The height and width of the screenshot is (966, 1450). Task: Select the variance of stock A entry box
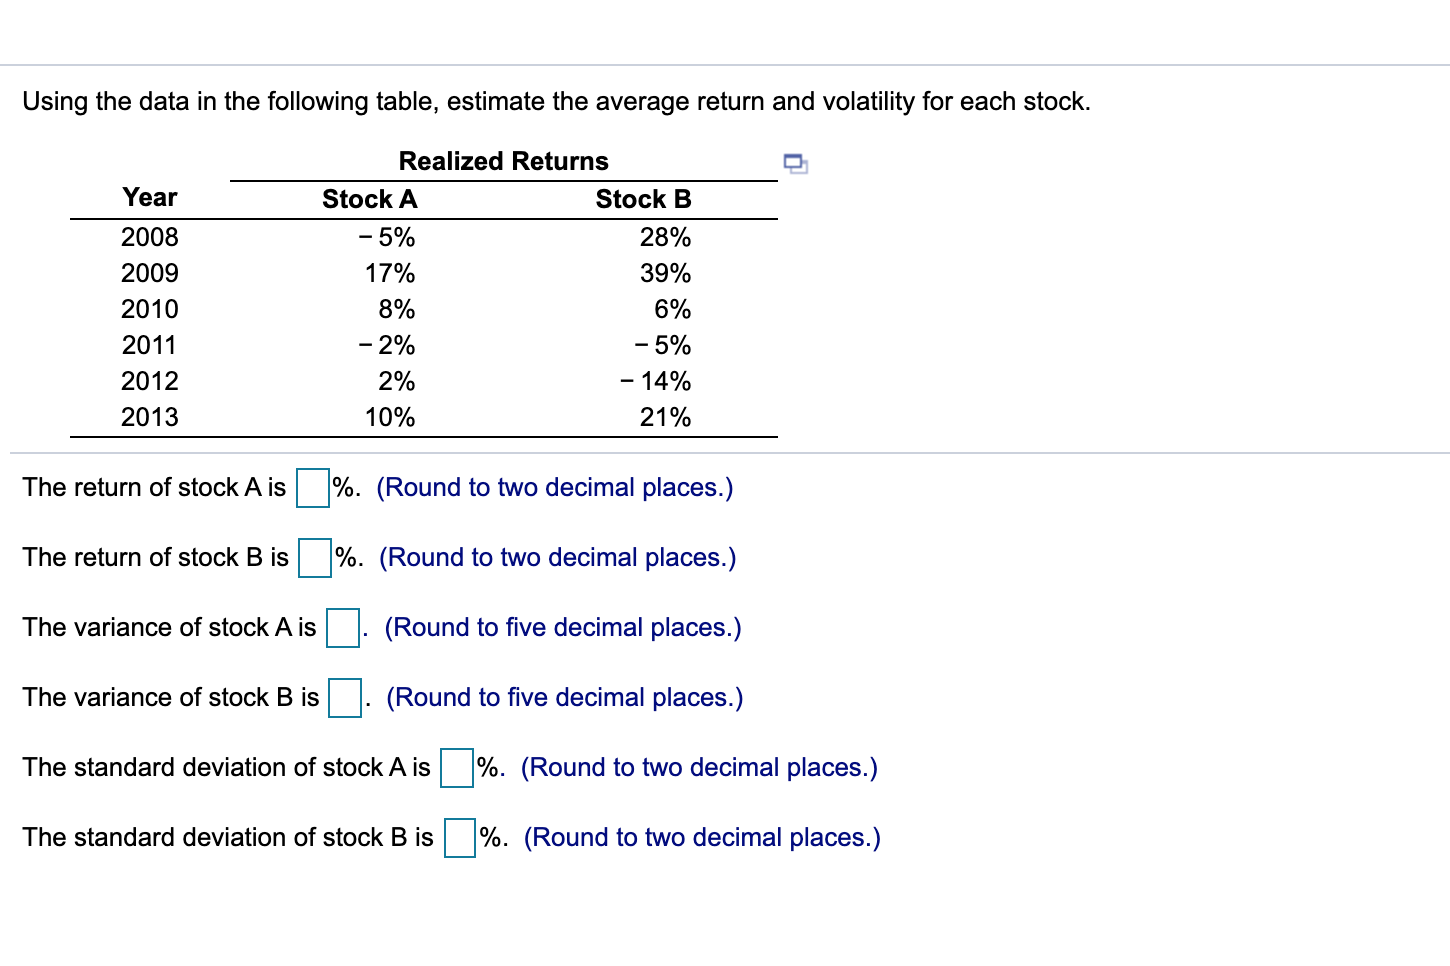342,629
